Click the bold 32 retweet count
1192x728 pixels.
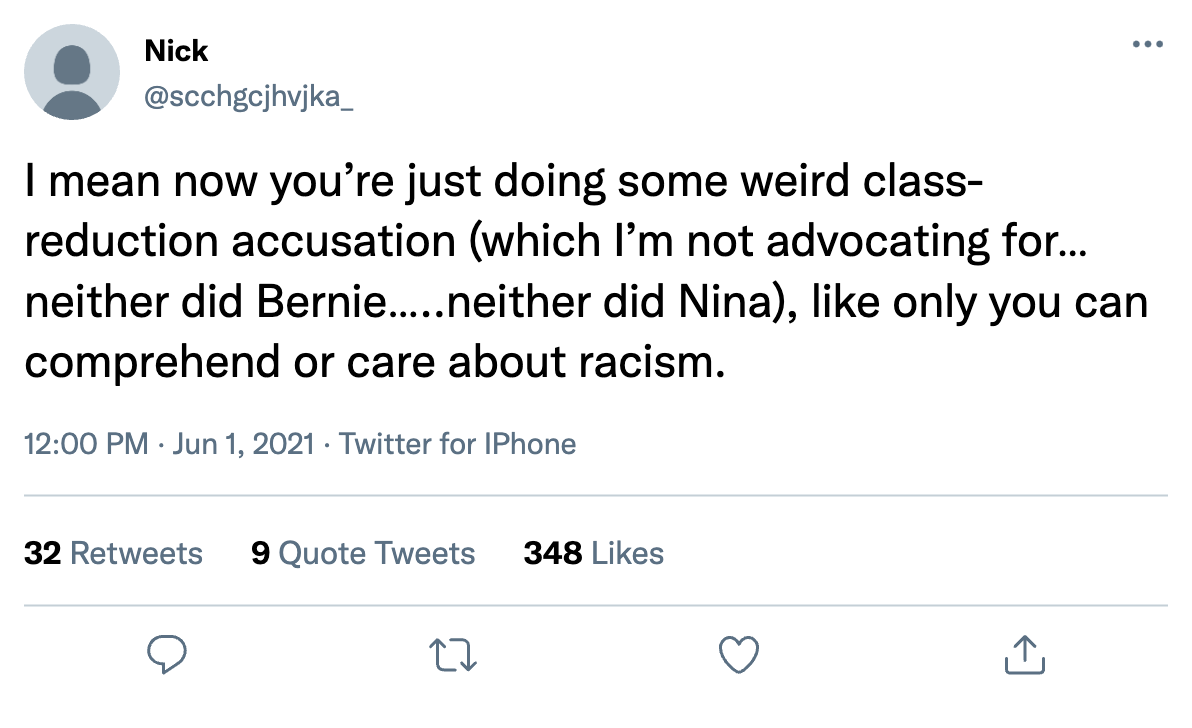click(x=43, y=553)
